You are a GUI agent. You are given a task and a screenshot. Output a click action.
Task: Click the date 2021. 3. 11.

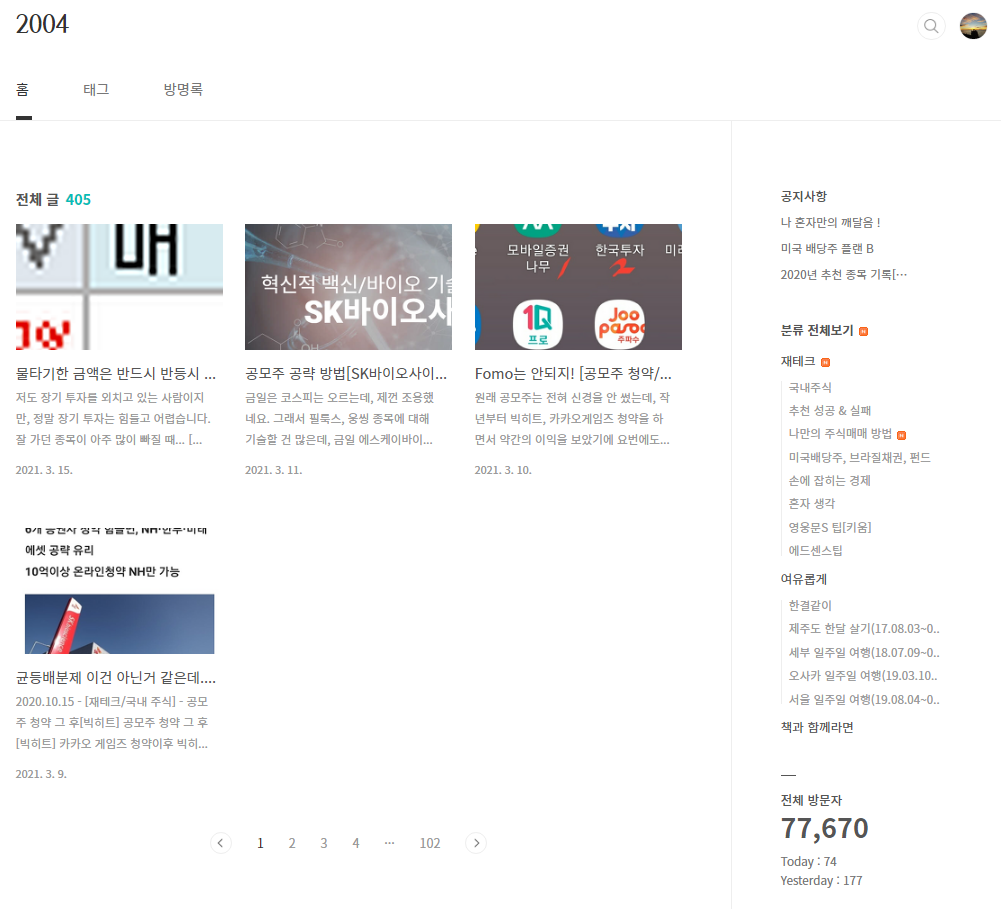[x=274, y=470]
